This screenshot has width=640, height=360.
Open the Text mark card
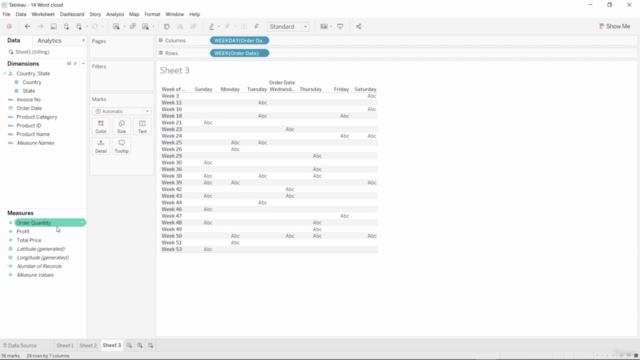pyautogui.click(x=142, y=127)
